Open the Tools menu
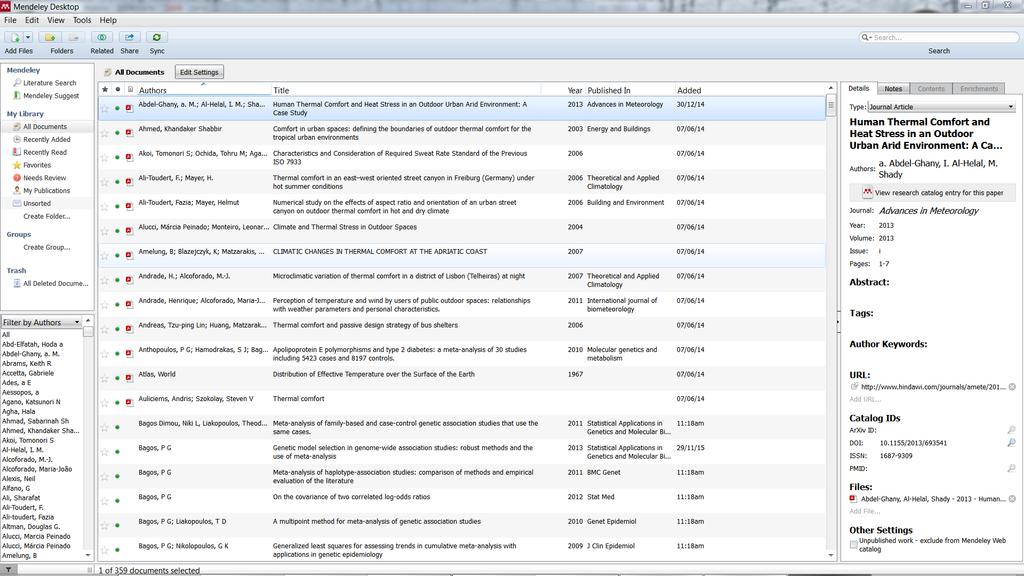Image resolution: width=1024 pixels, height=576 pixels. click(82, 20)
